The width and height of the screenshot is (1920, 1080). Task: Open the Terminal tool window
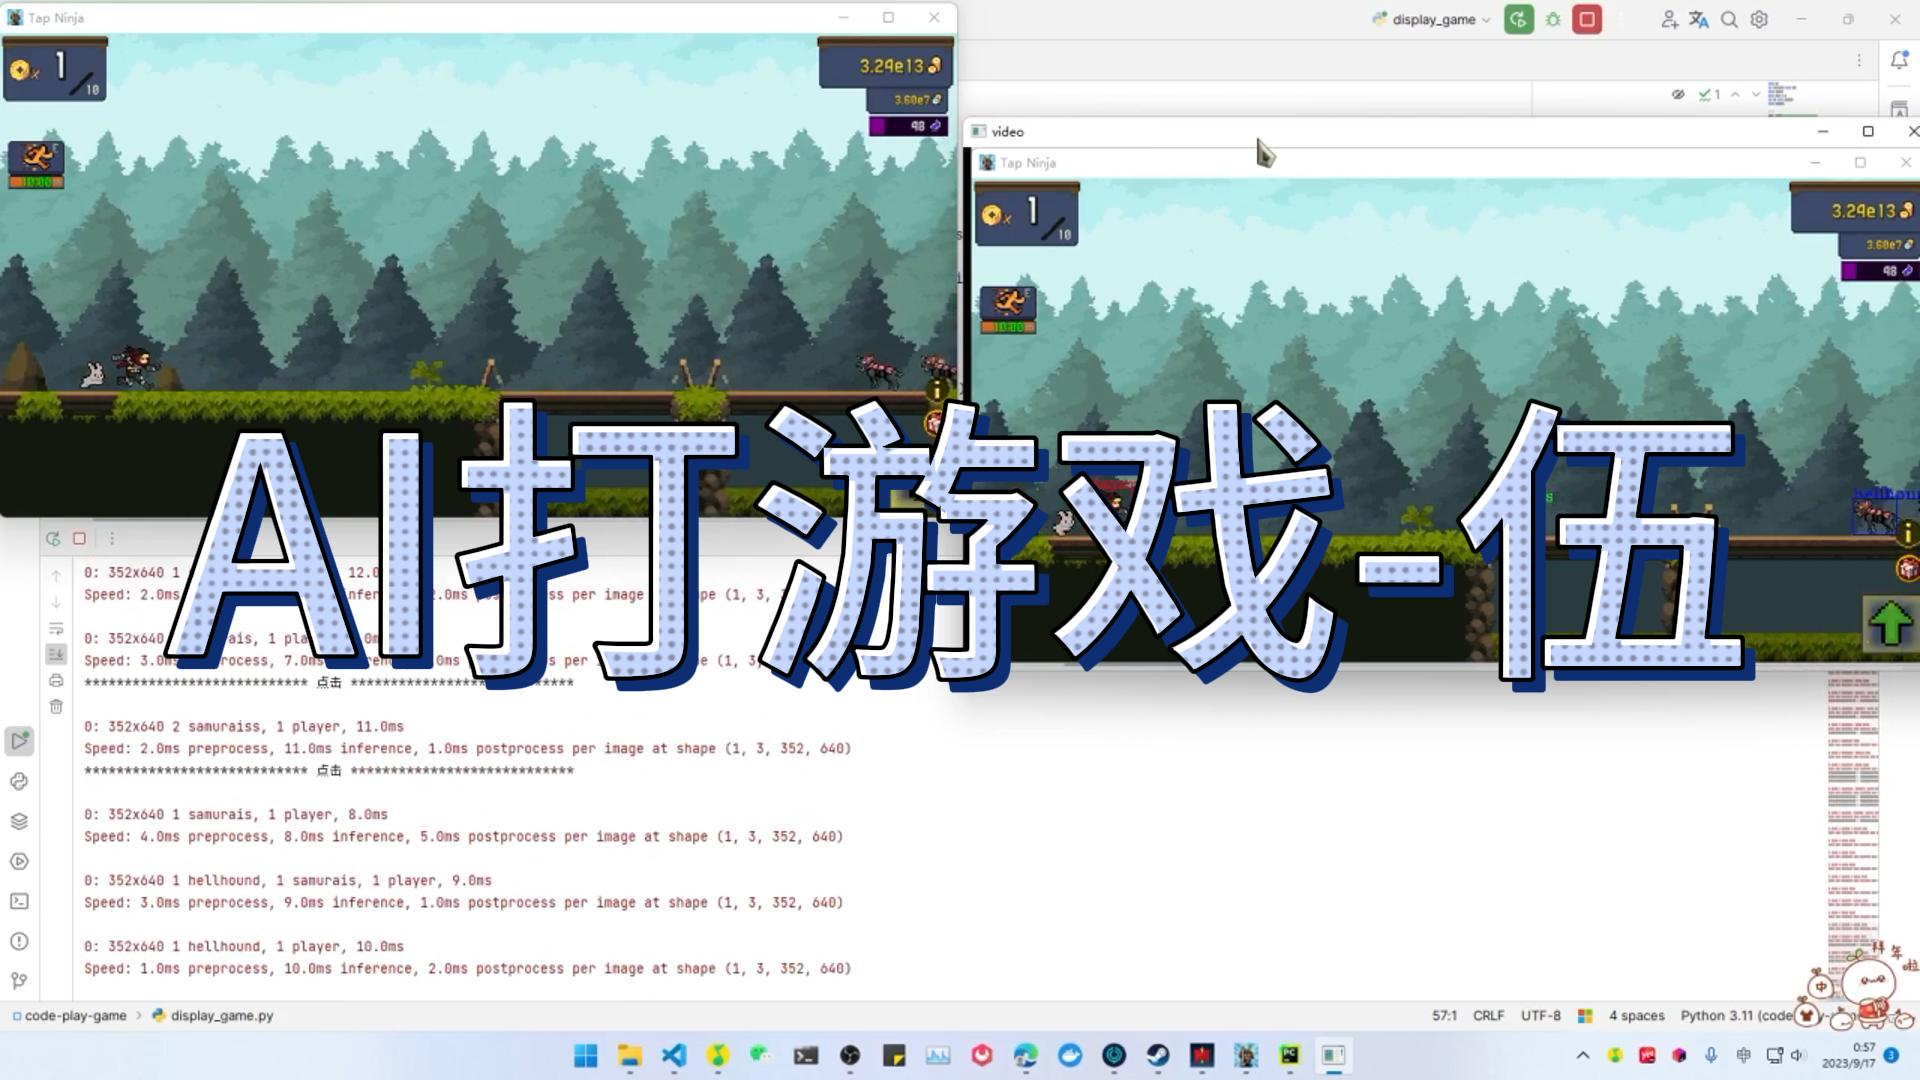19,901
